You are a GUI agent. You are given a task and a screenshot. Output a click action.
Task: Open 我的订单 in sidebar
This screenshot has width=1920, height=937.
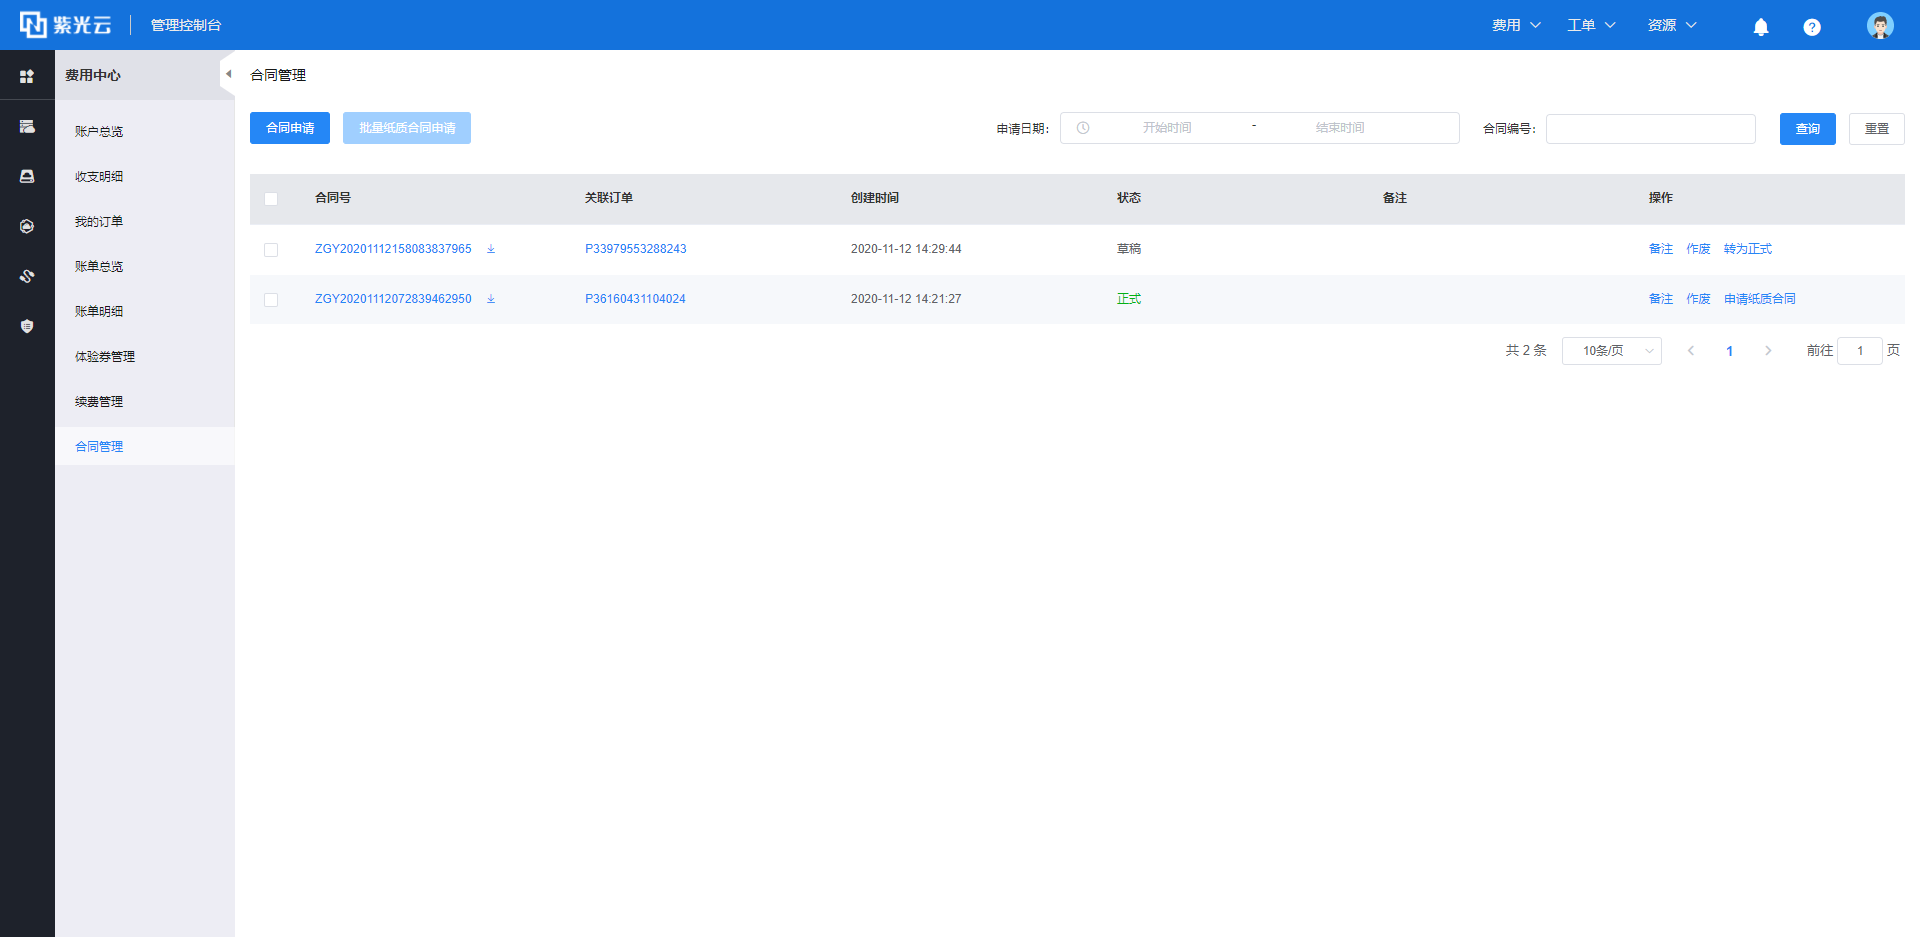[x=99, y=222]
